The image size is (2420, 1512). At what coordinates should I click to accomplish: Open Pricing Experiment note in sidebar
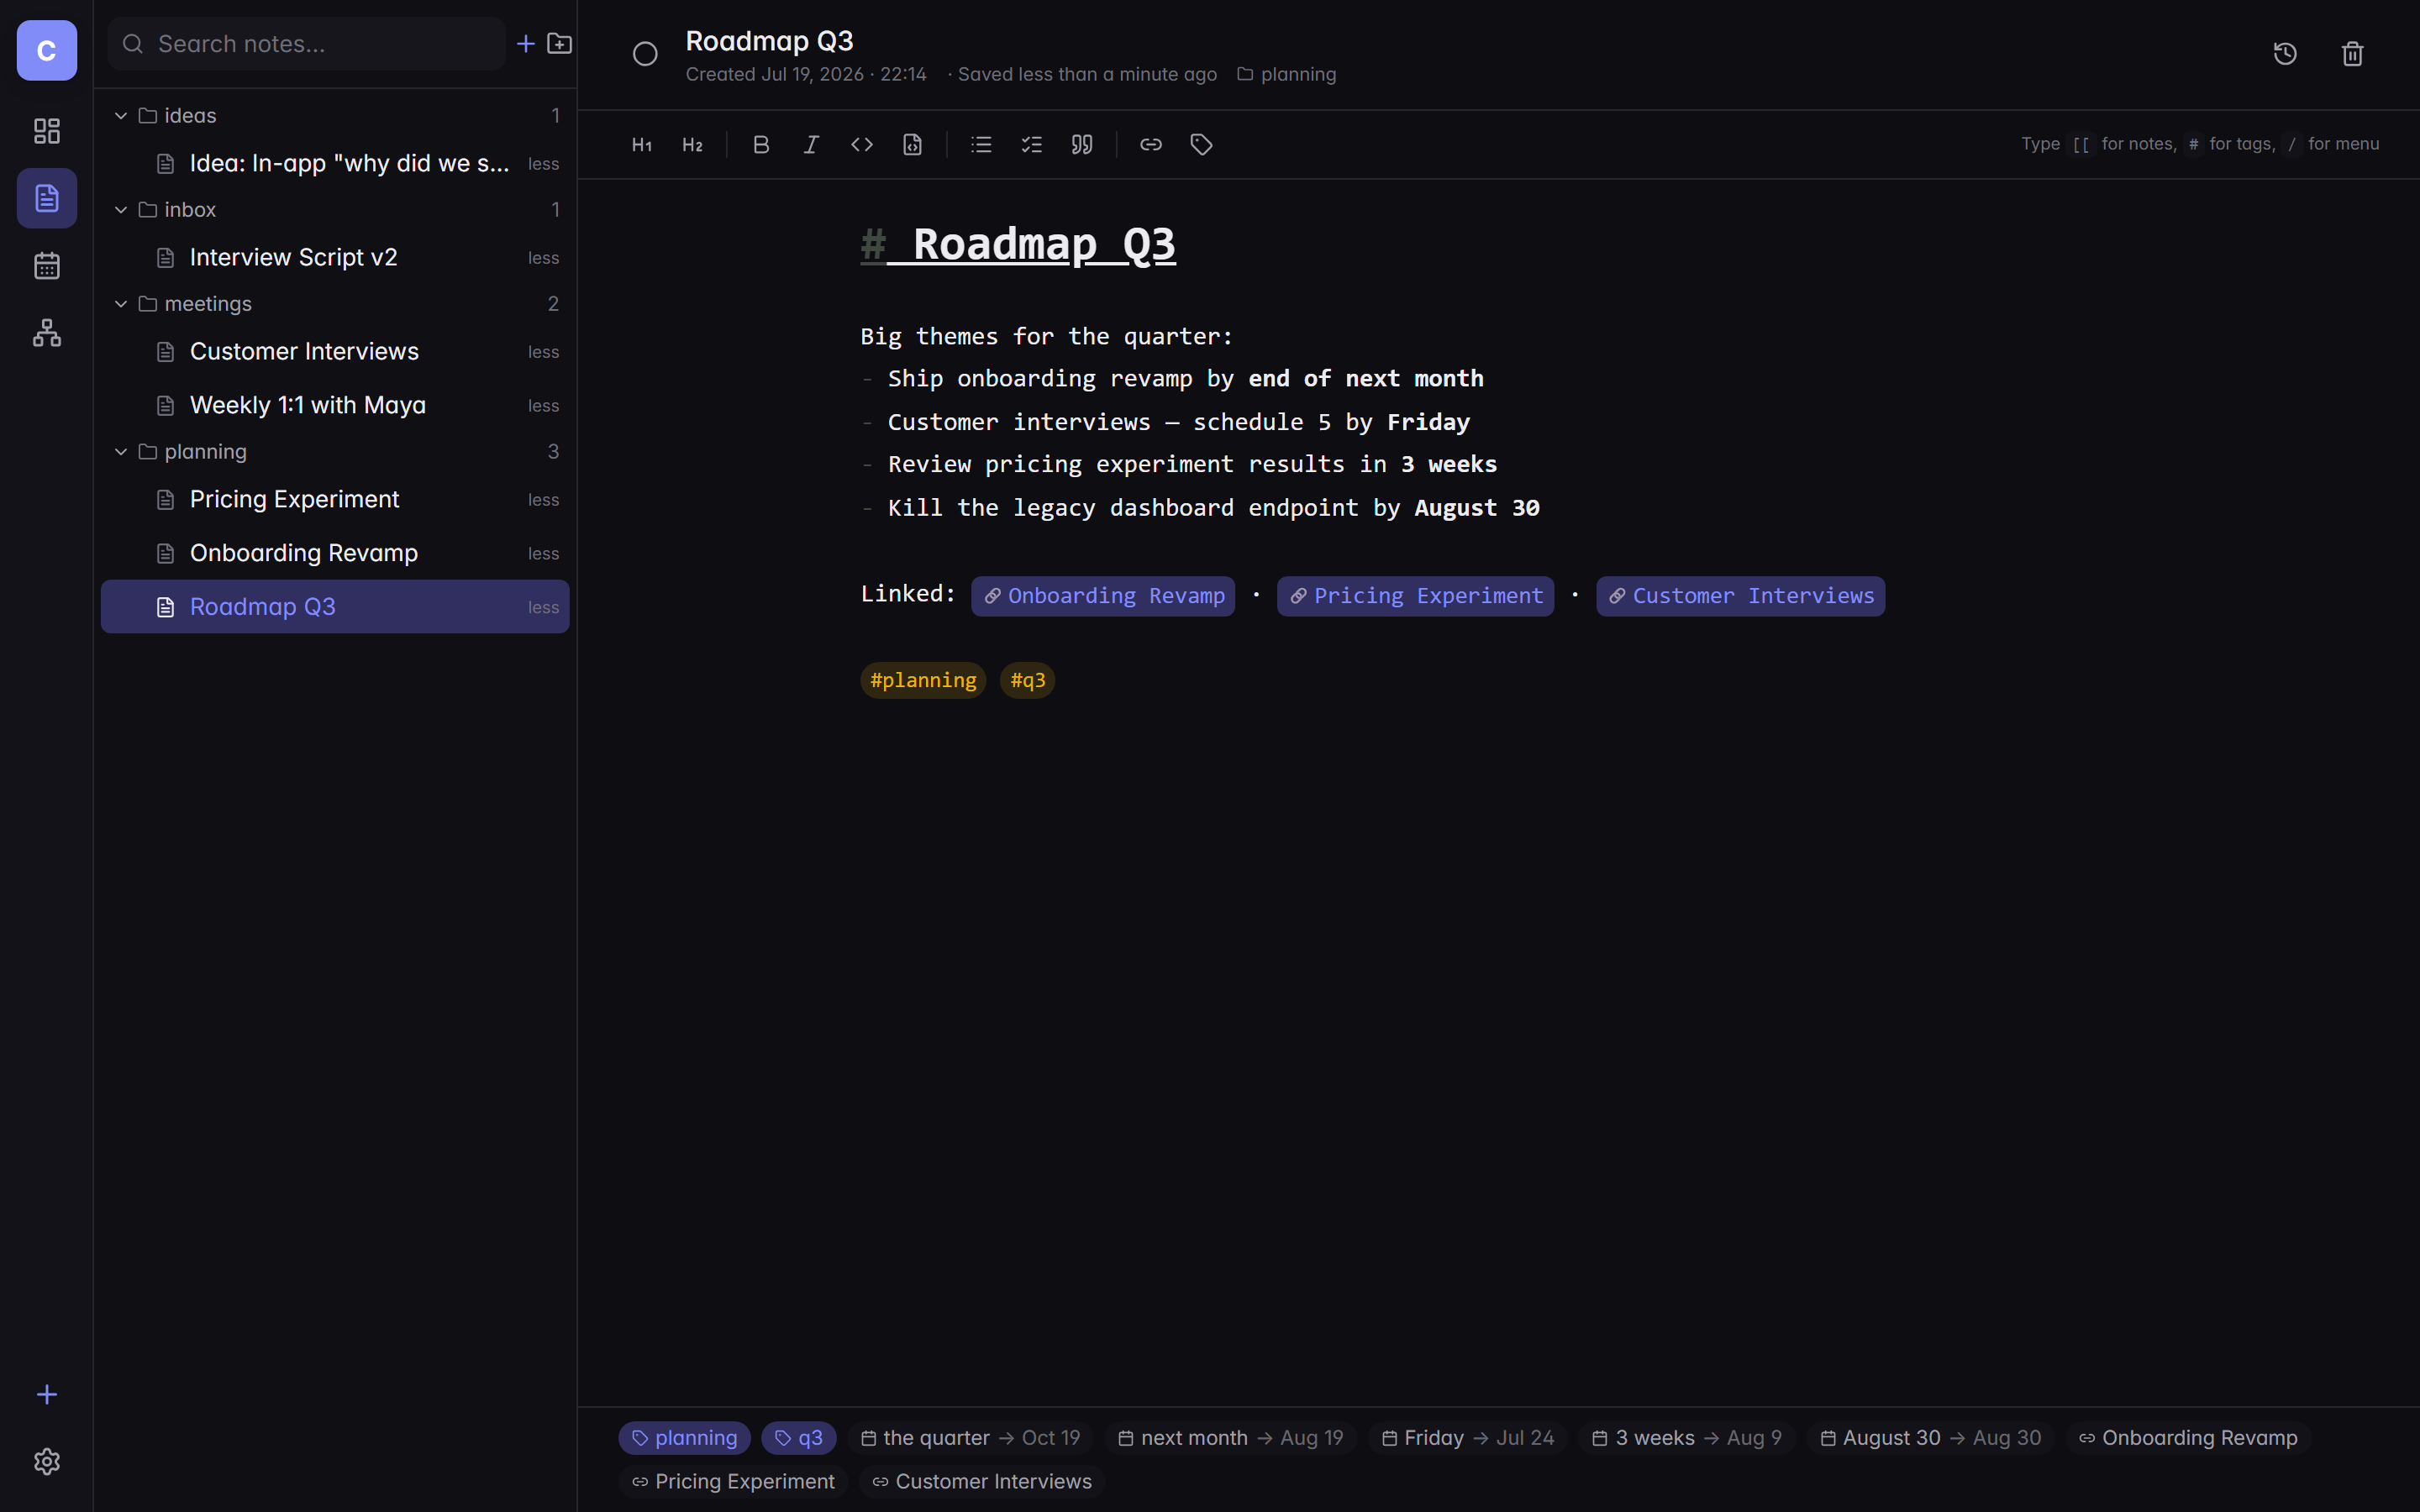click(x=335, y=499)
